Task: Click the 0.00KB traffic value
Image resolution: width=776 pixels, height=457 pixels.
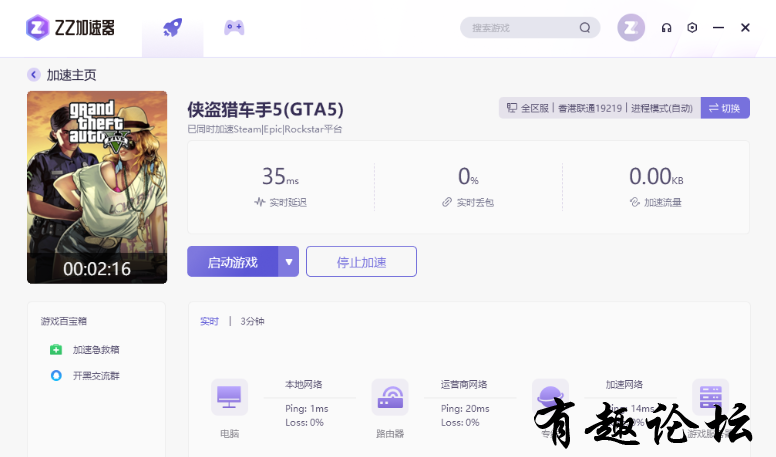Action: (x=656, y=176)
